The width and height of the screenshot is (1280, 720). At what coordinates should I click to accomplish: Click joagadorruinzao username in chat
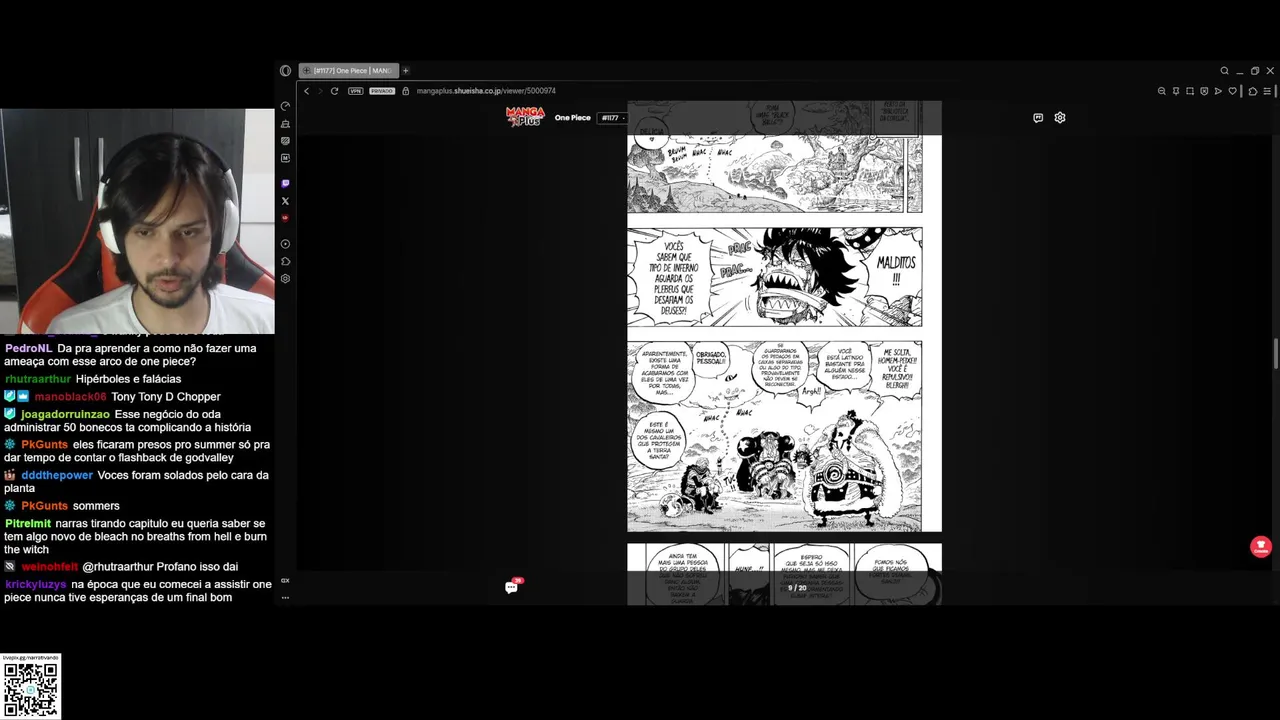65,414
